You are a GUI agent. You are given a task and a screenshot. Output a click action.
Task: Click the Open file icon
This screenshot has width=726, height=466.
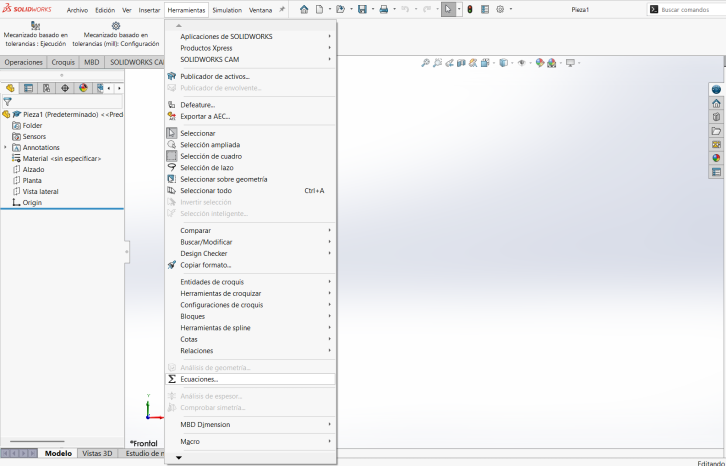pos(341,9)
